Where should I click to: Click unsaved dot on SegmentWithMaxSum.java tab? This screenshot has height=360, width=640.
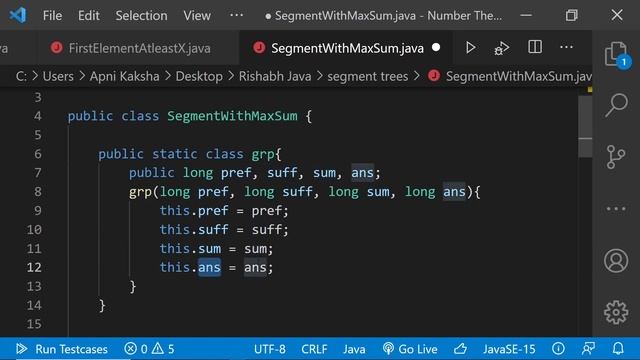coord(436,47)
